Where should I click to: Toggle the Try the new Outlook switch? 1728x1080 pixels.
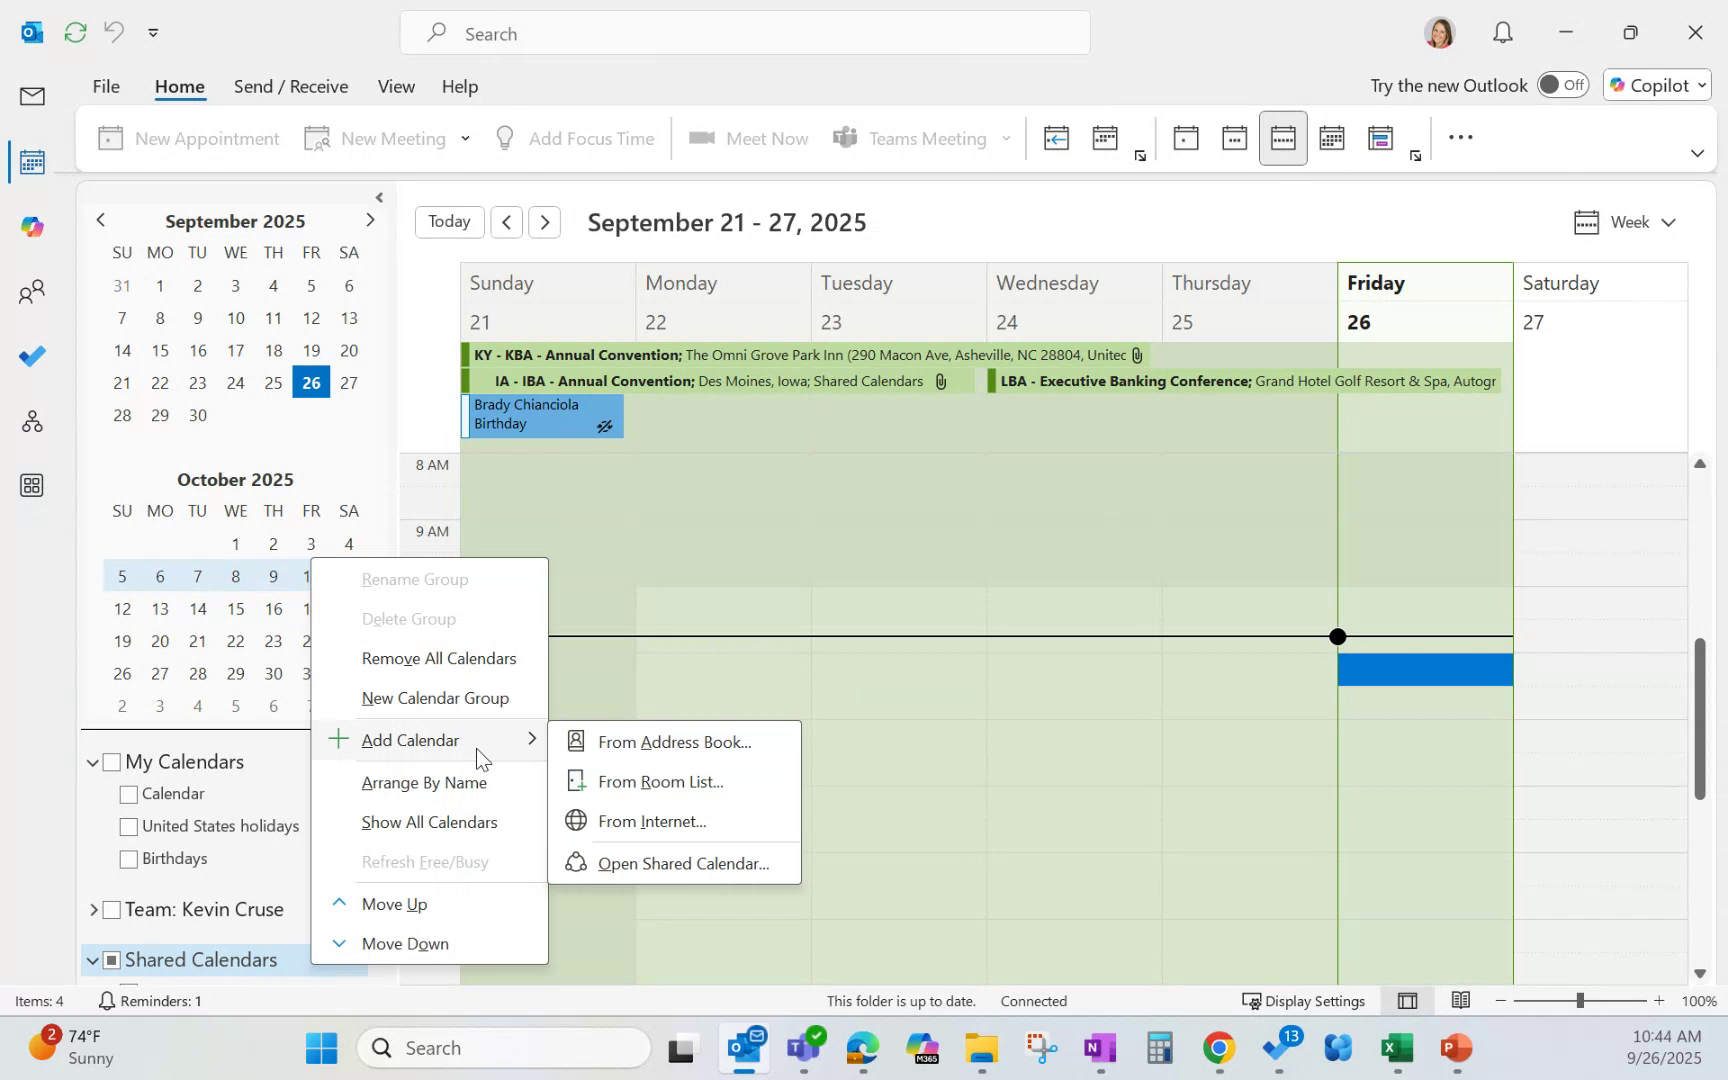click(1563, 85)
